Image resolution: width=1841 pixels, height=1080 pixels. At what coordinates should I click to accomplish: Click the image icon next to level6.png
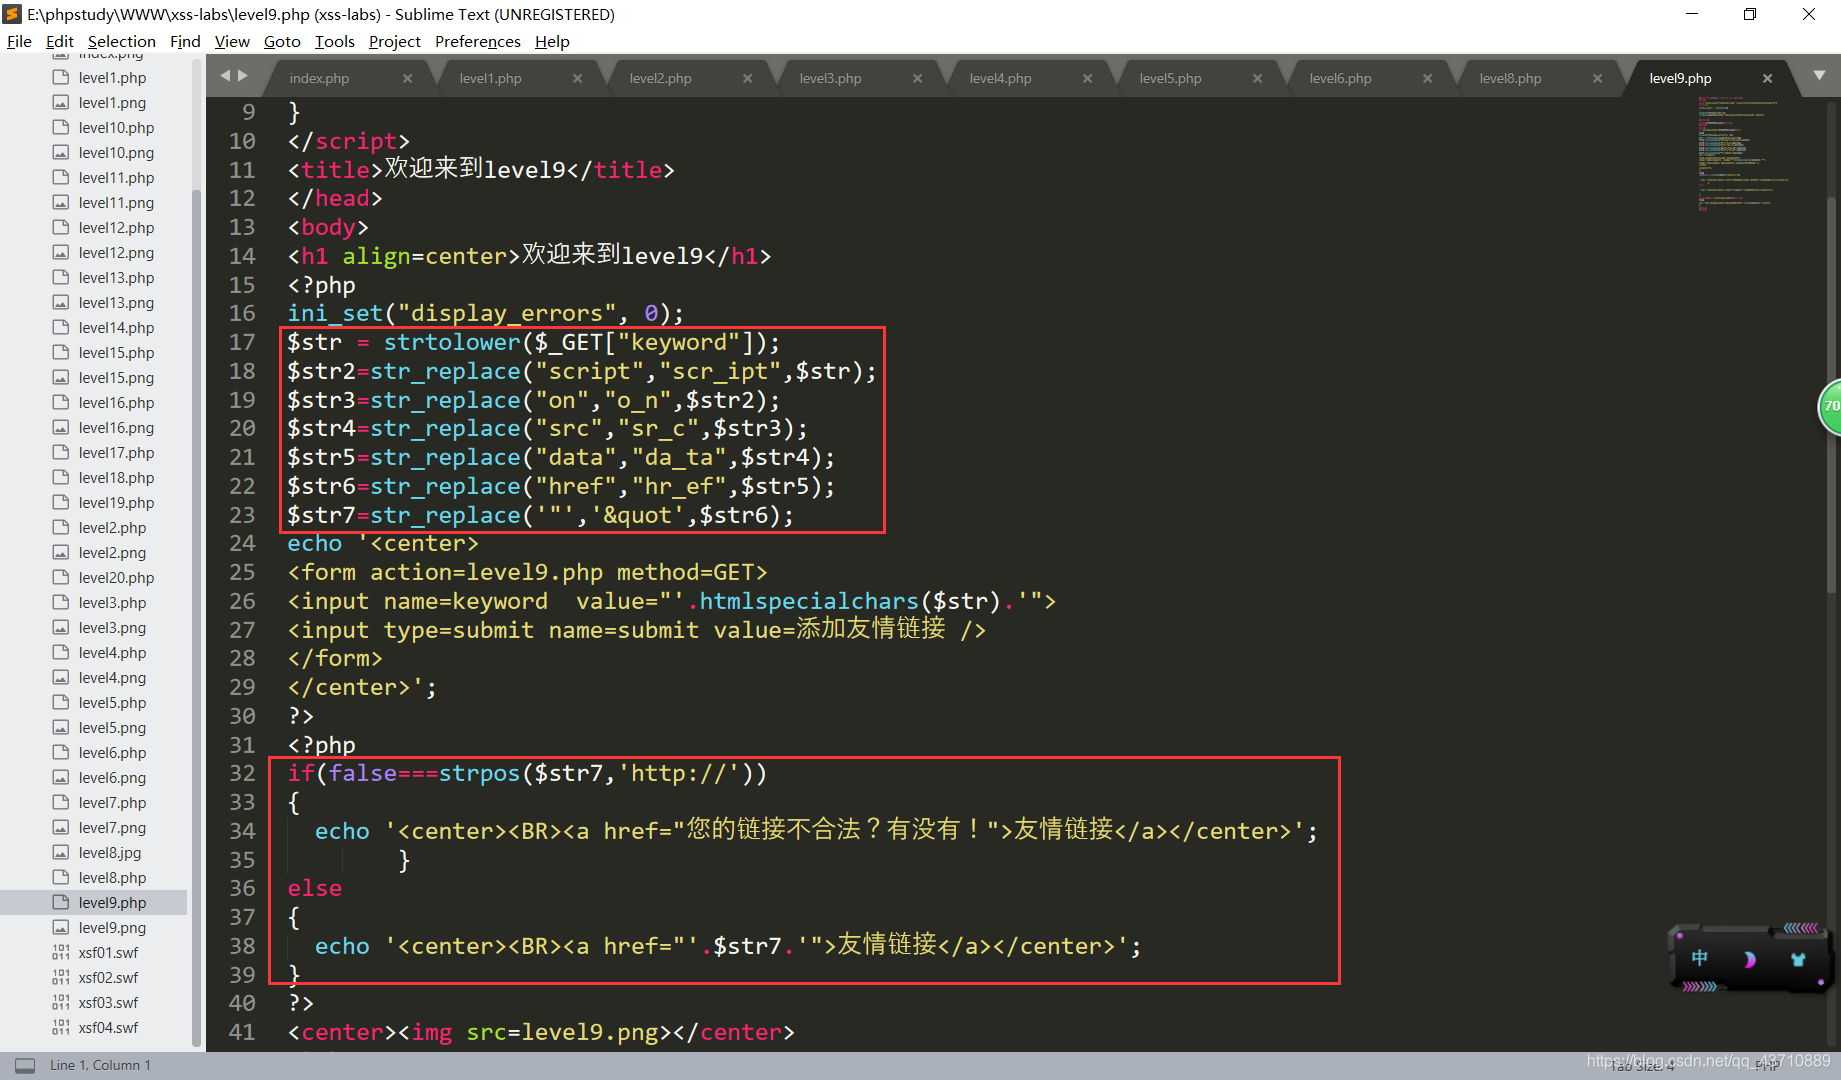pyautogui.click(x=61, y=777)
